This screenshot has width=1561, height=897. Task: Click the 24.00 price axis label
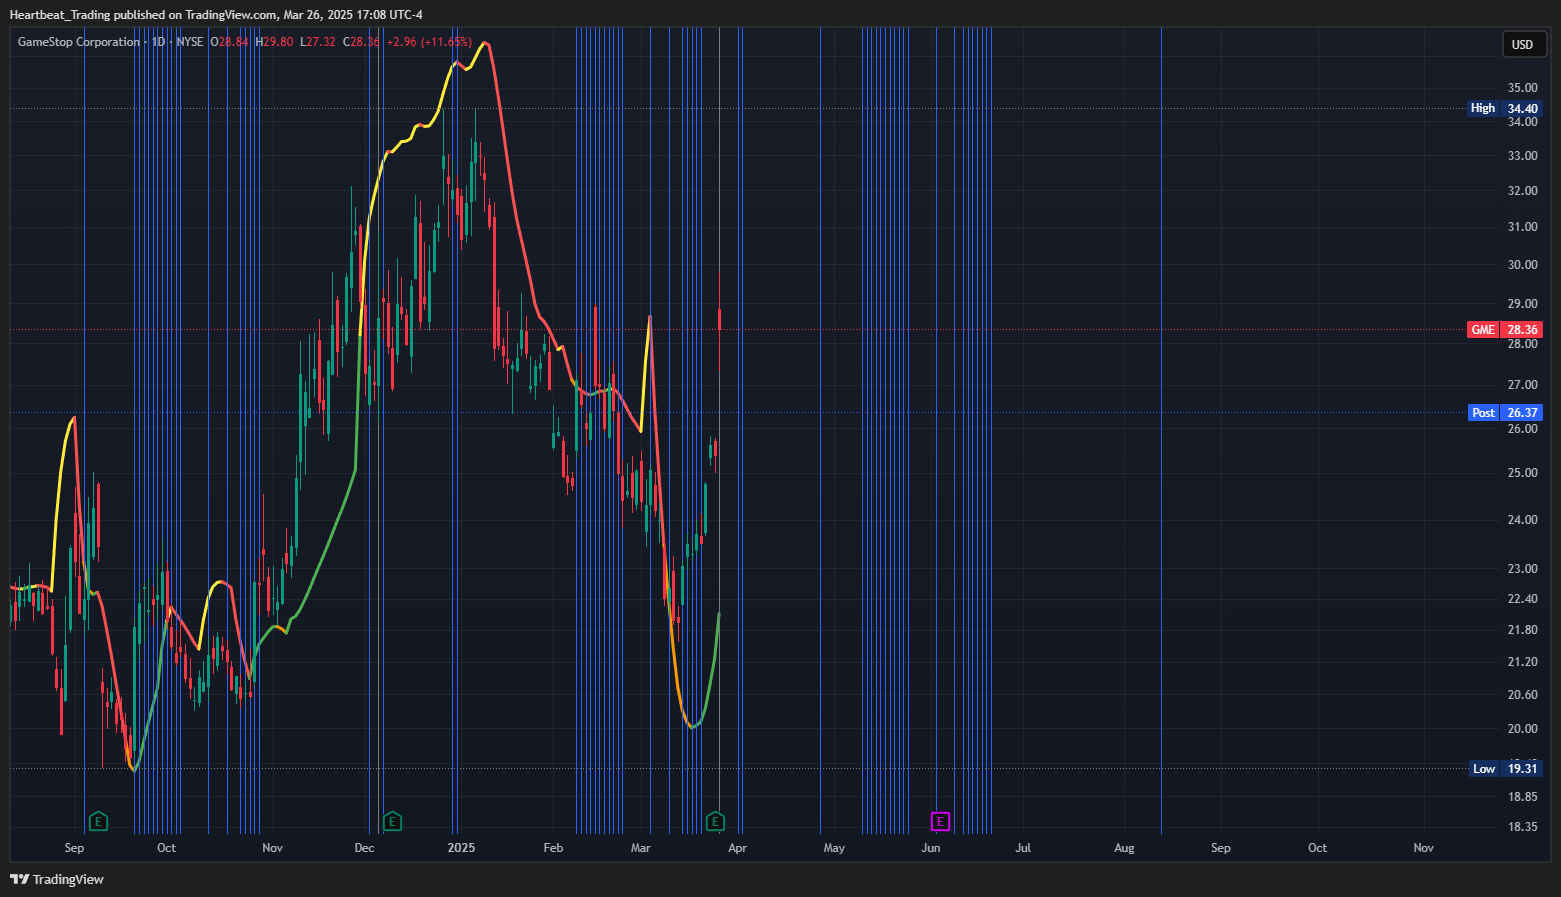click(1523, 520)
